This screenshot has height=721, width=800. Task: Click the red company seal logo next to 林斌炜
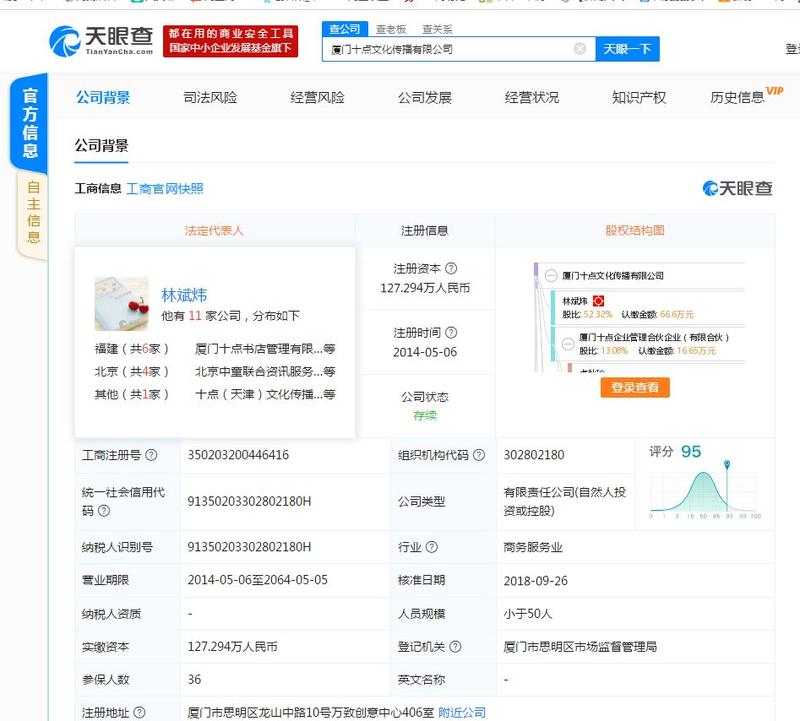tap(599, 301)
